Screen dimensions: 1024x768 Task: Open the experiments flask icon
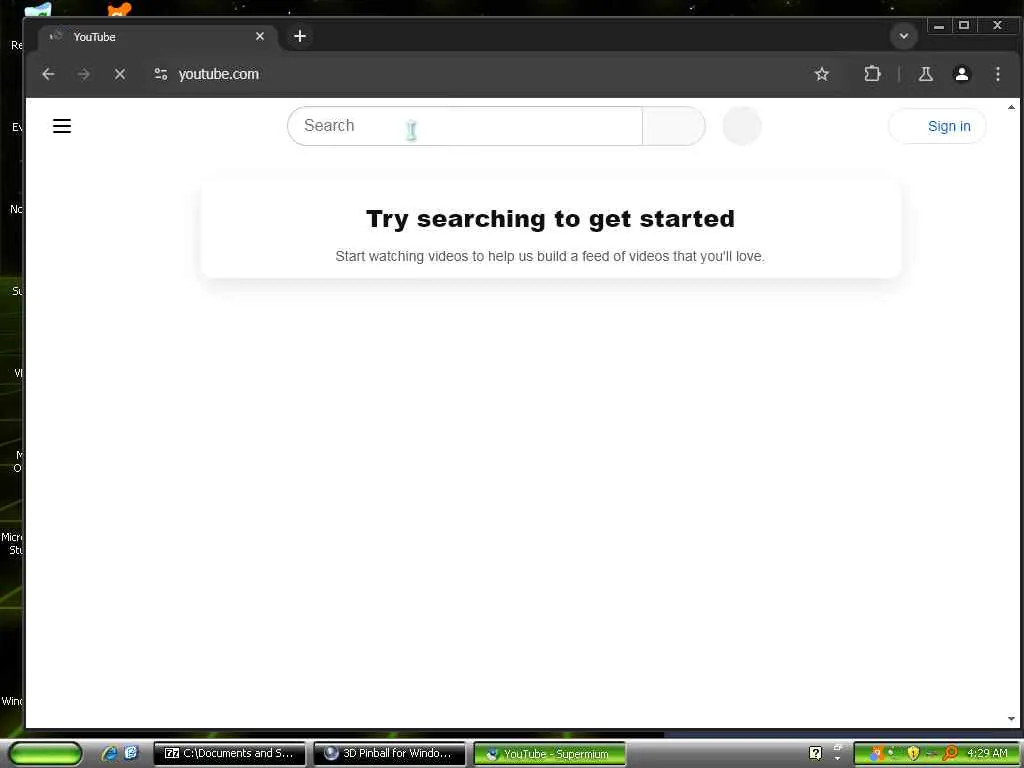[926, 74]
